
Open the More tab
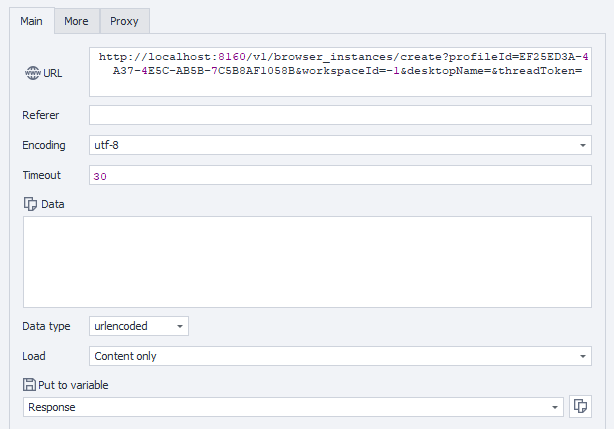pos(76,20)
